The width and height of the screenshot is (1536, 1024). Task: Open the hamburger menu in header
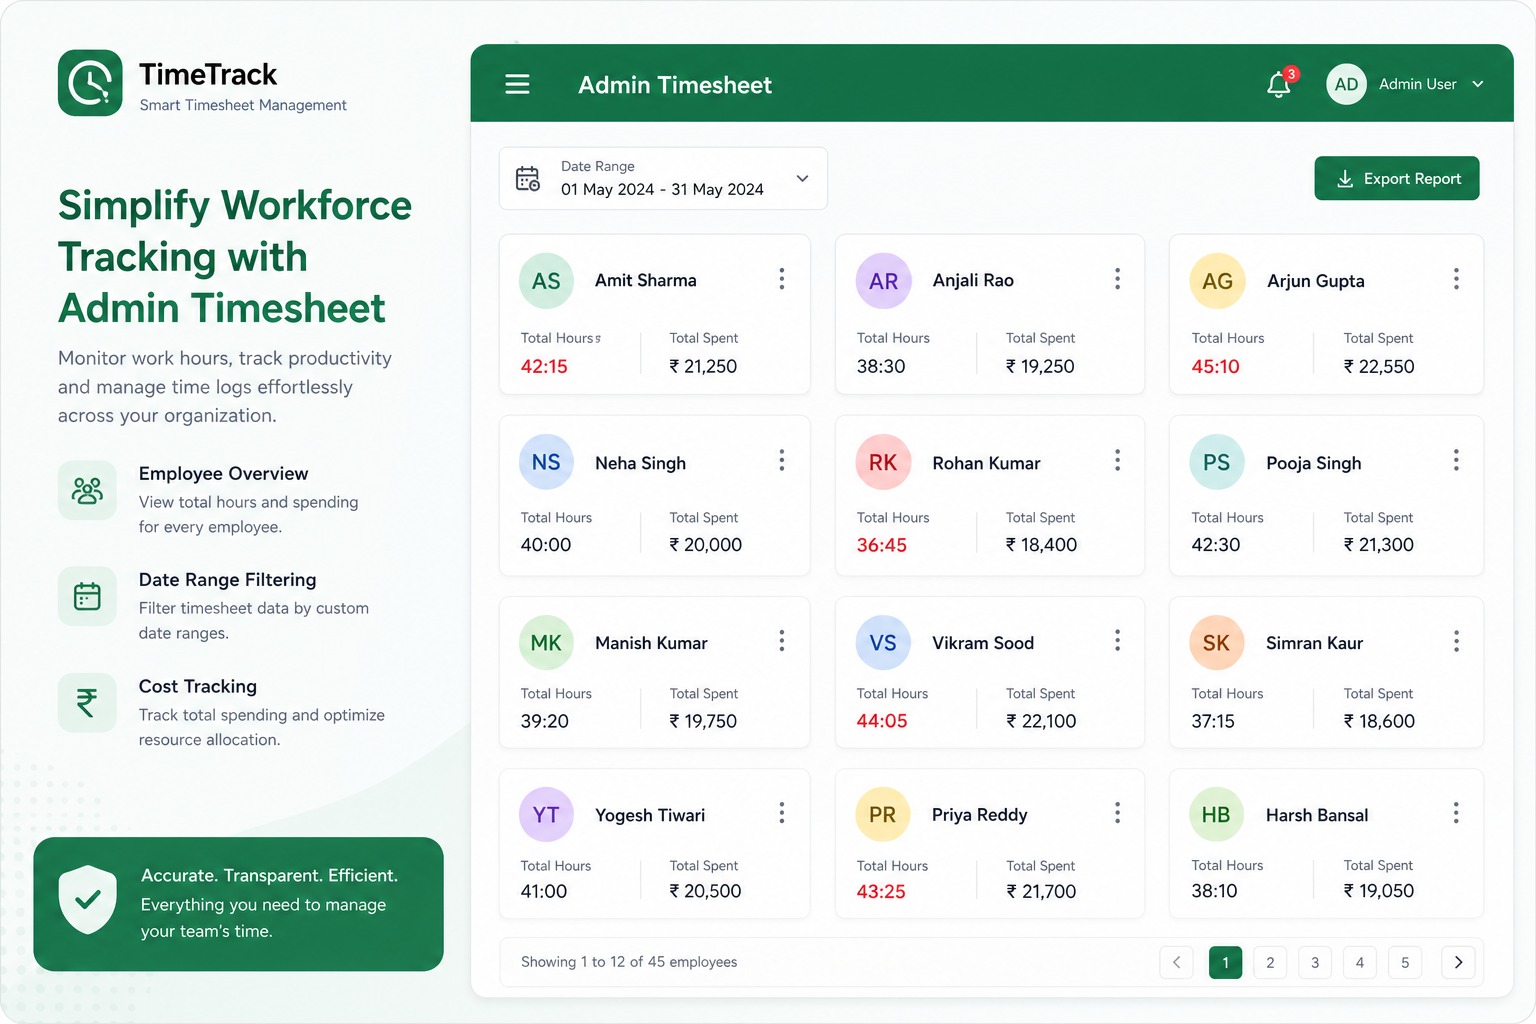[x=517, y=84]
